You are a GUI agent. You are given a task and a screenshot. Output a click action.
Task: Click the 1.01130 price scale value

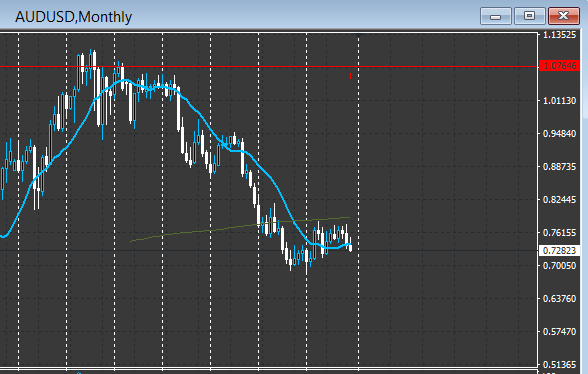pos(560,101)
